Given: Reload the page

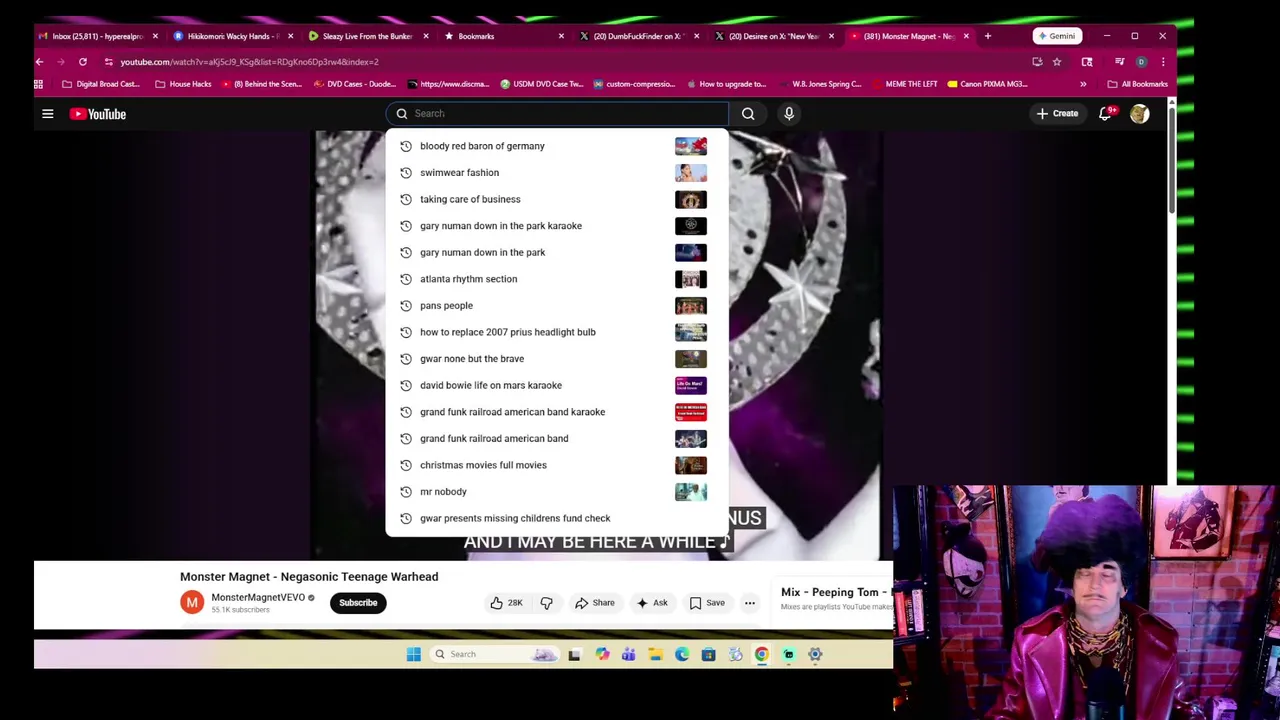Looking at the screenshot, I should tap(83, 62).
